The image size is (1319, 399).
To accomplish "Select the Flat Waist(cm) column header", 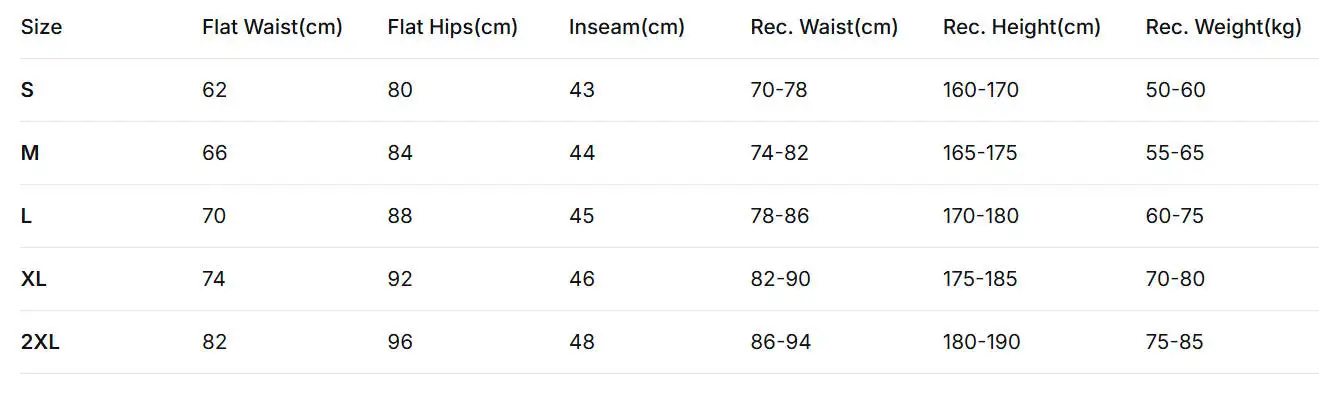I will click(x=272, y=28).
